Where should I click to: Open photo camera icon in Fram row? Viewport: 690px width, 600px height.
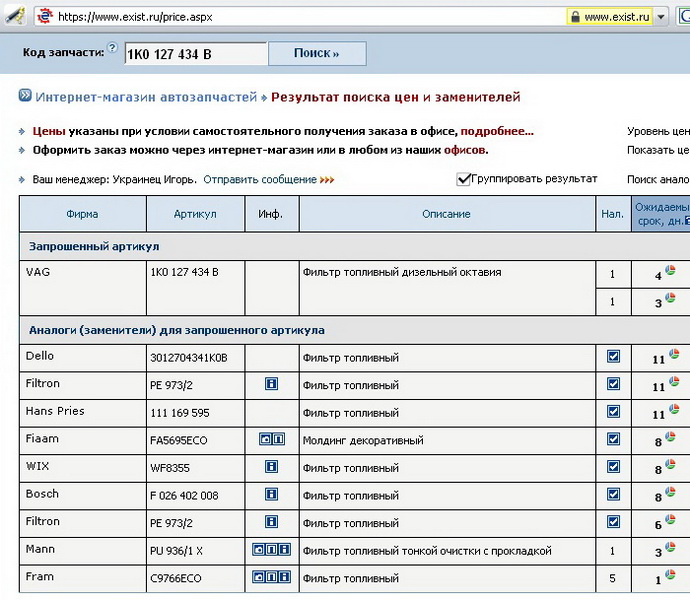tap(258, 577)
